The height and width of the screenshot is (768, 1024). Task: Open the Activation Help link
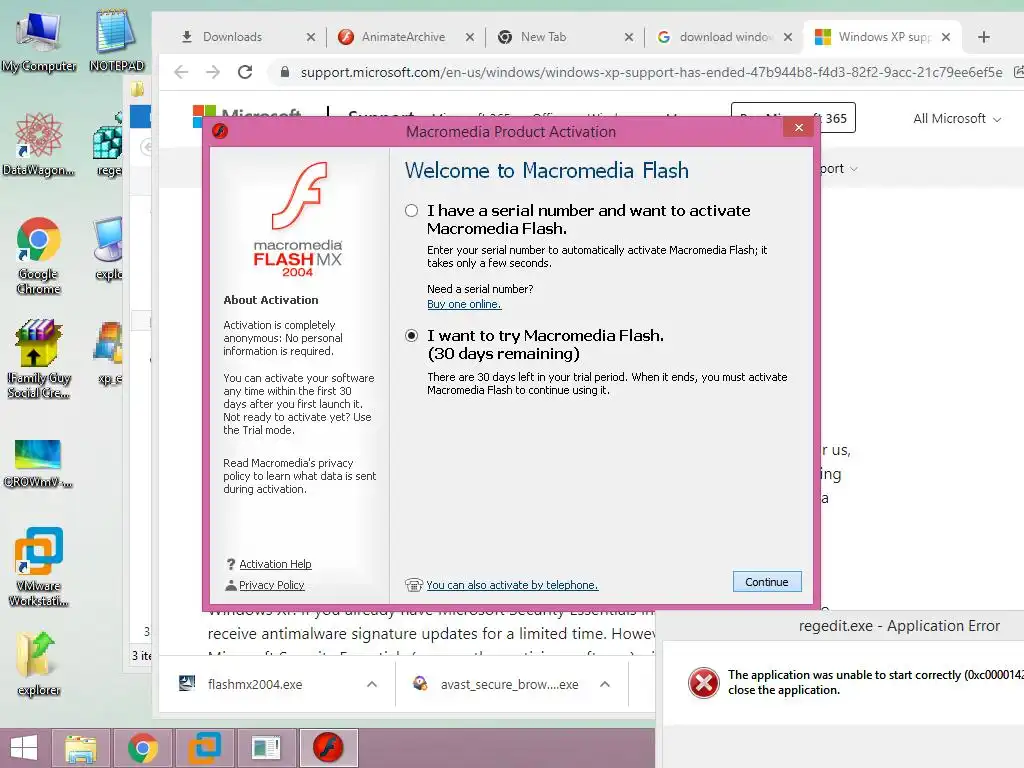(x=275, y=564)
